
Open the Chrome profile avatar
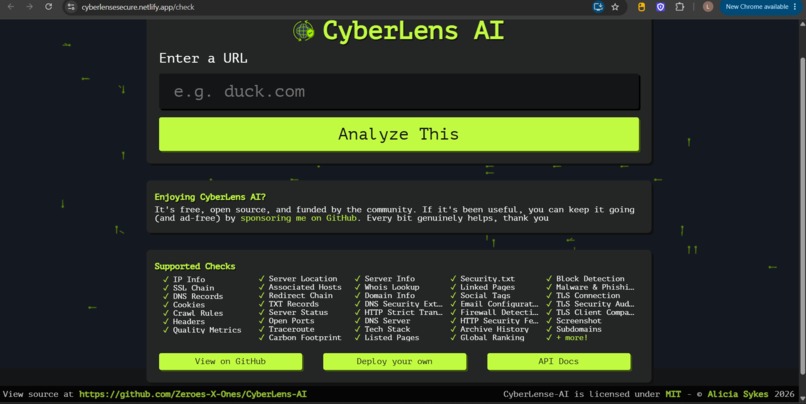coord(708,7)
